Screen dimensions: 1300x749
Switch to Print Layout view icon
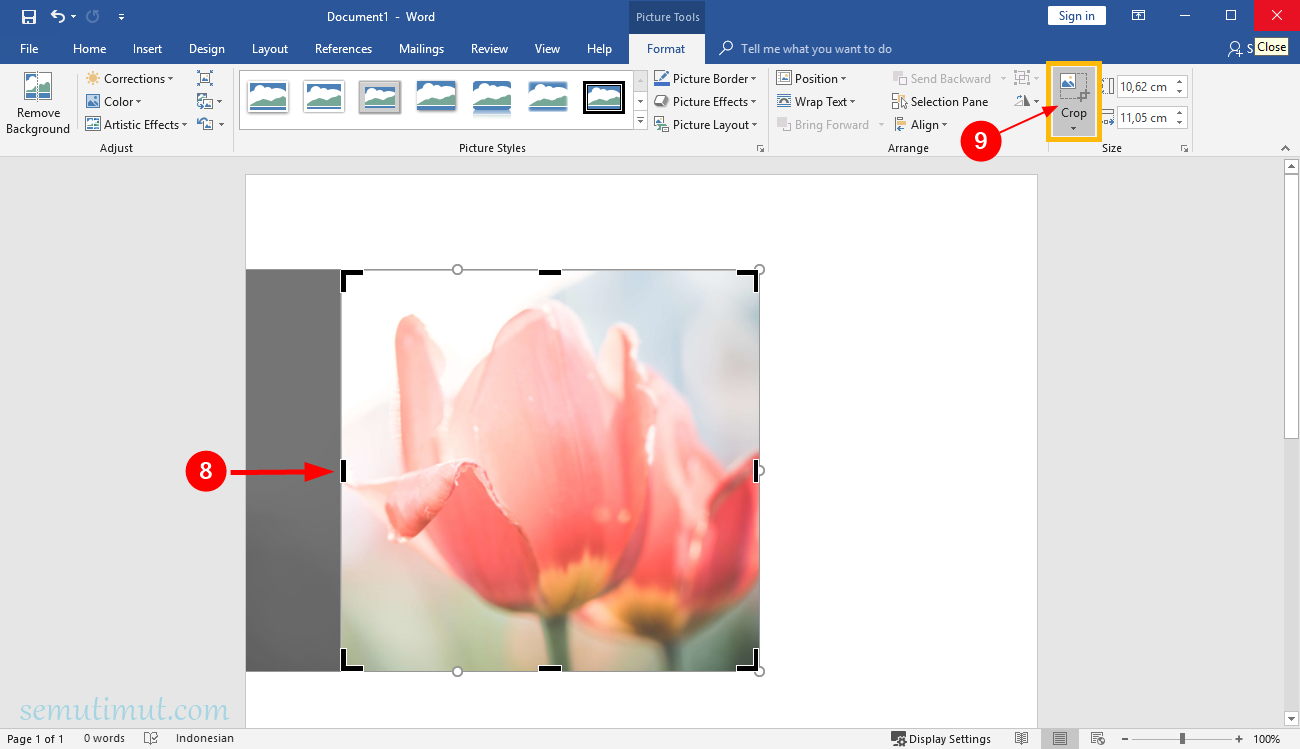[1060, 739]
